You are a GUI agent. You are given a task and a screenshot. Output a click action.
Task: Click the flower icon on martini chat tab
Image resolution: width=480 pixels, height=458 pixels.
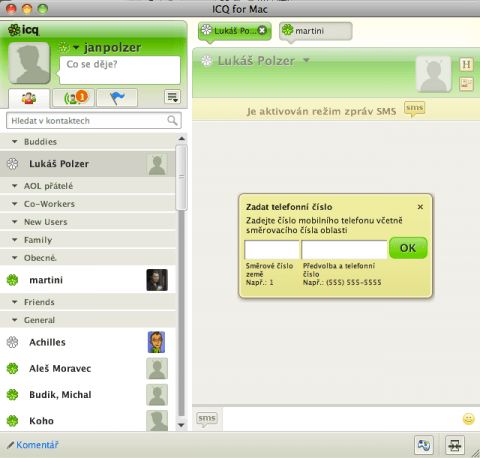tap(288, 30)
